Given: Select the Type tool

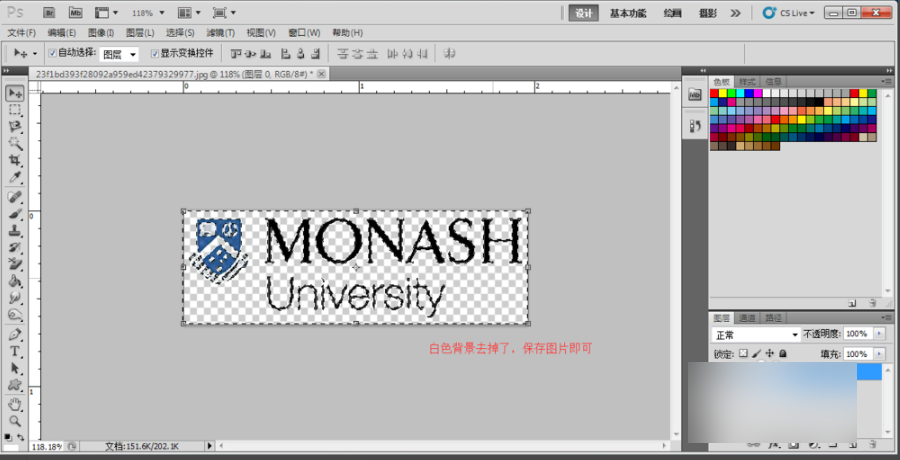Looking at the screenshot, I should pos(15,351).
